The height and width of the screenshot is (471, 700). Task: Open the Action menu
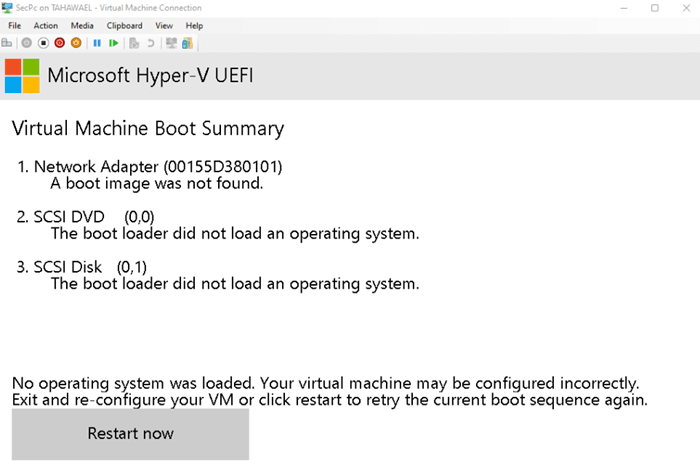click(x=45, y=25)
